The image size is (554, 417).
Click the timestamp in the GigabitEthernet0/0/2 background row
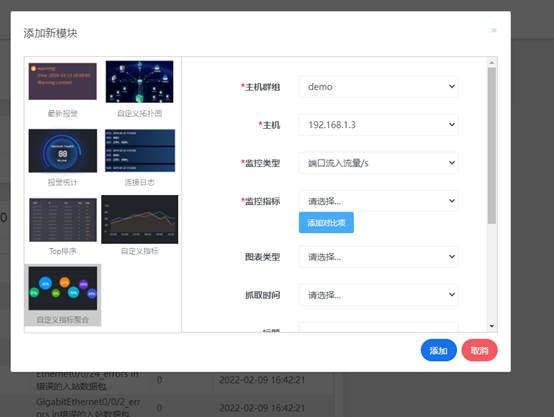262,408
